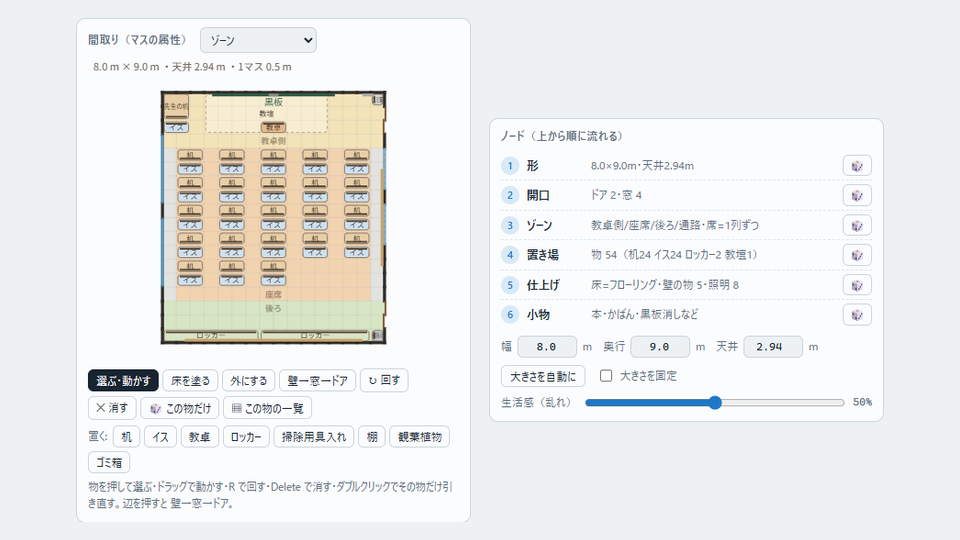Select the 先生の机 piece on the floor plan

(176, 107)
